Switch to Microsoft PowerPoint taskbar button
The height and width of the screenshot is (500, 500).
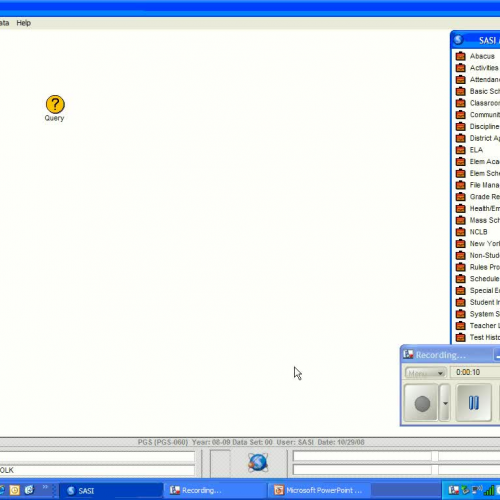pos(319,491)
